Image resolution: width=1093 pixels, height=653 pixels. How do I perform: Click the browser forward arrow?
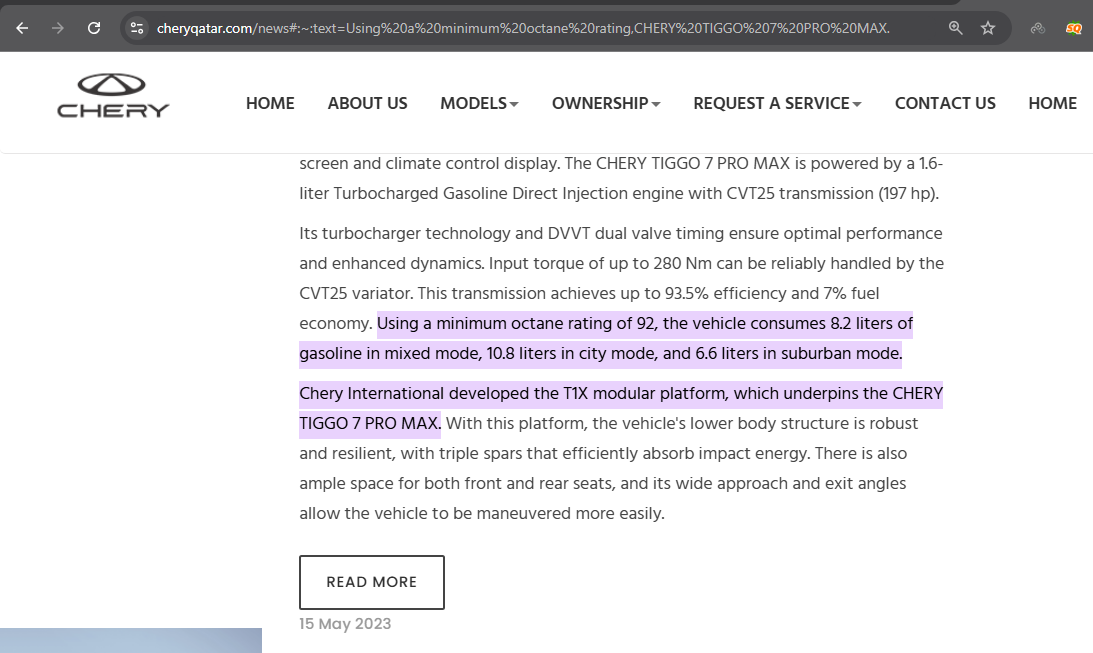pyautogui.click(x=58, y=28)
